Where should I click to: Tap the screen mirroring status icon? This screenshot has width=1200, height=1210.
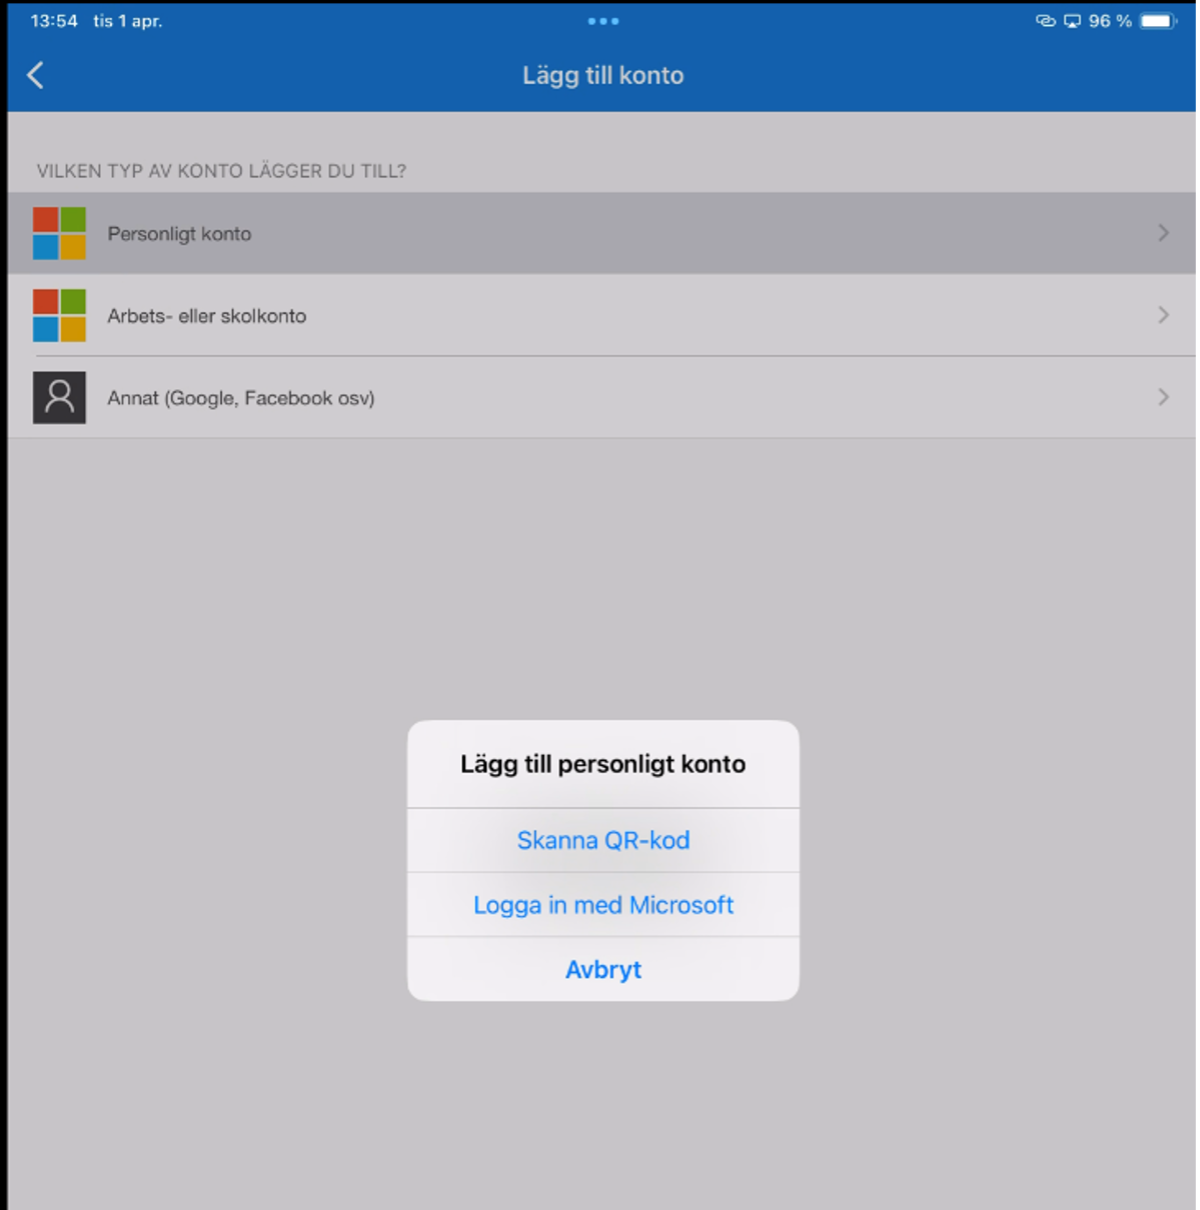(x=1072, y=21)
